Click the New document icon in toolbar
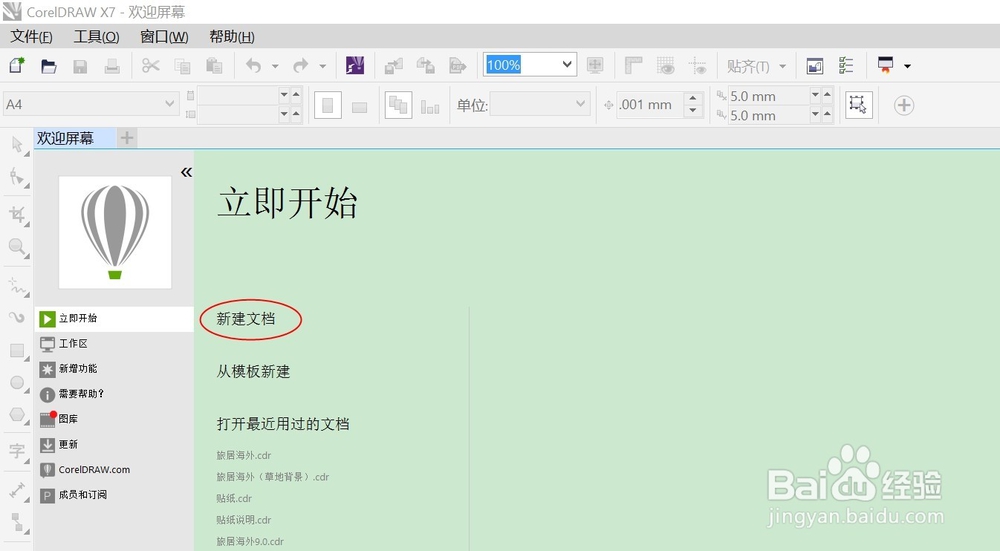The image size is (1000, 551). (17, 66)
